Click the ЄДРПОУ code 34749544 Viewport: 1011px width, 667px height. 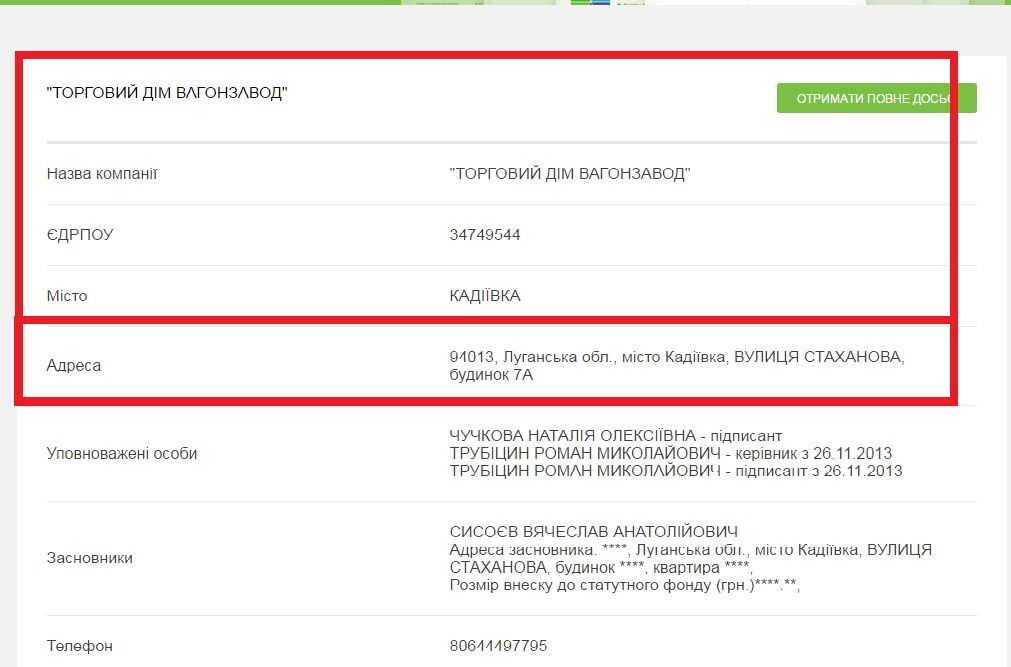point(485,235)
